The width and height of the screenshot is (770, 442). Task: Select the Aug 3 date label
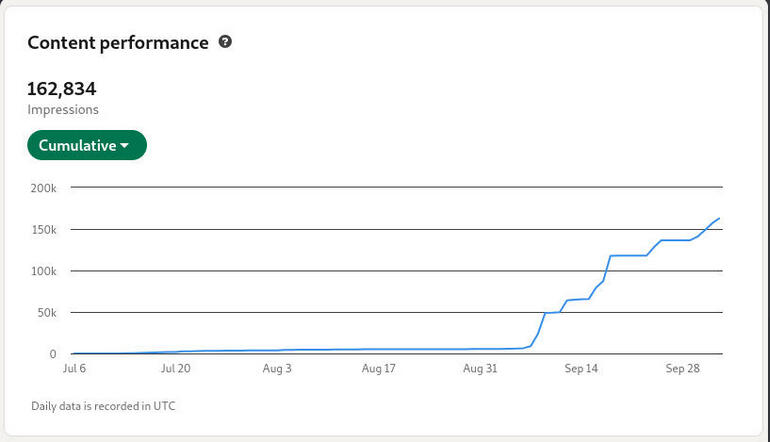coord(277,369)
